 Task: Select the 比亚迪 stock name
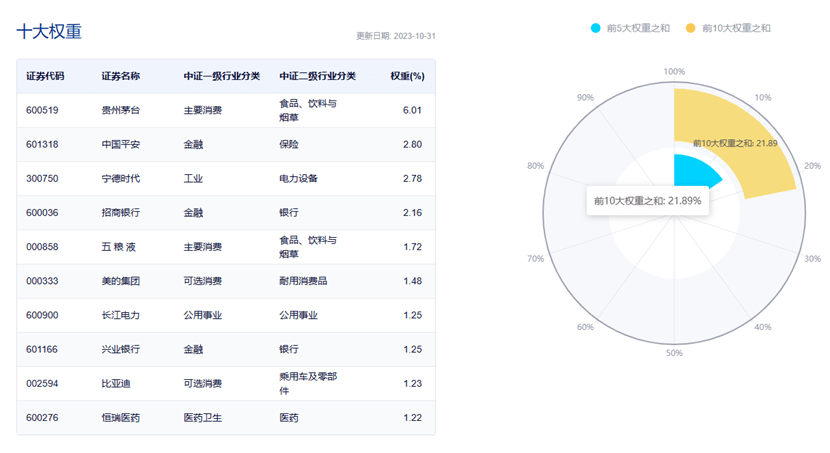(x=115, y=384)
